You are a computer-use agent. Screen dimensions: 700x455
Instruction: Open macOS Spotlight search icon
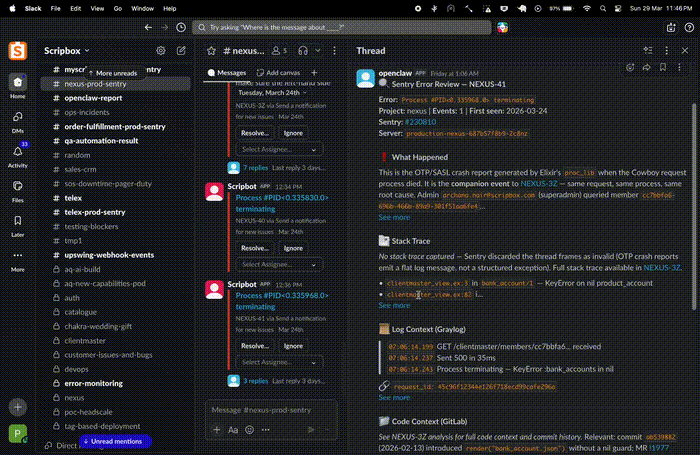click(603, 8)
